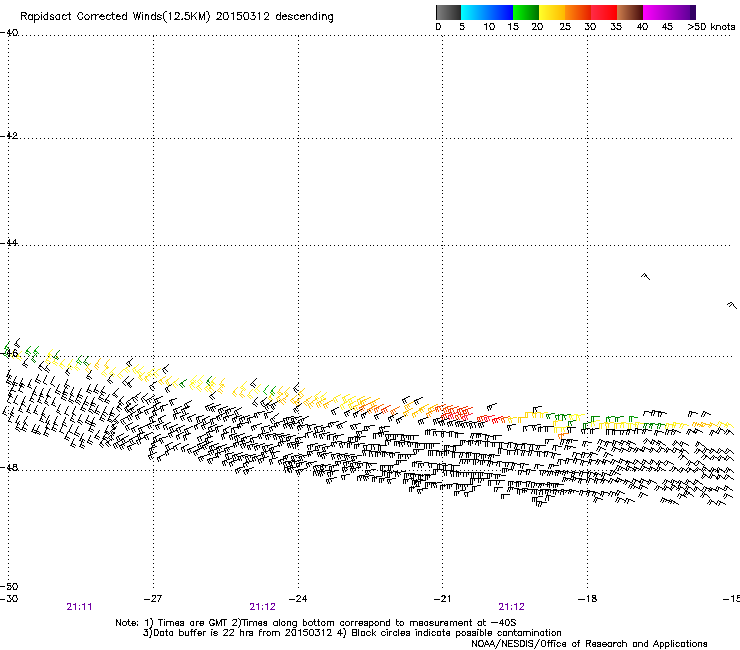This screenshot has width=740, height=650.
Task: Click the longitude label -27
Action: (152, 599)
